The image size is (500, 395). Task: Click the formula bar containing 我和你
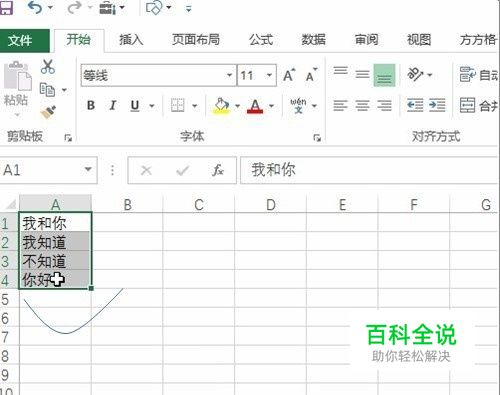[x=369, y=170]
